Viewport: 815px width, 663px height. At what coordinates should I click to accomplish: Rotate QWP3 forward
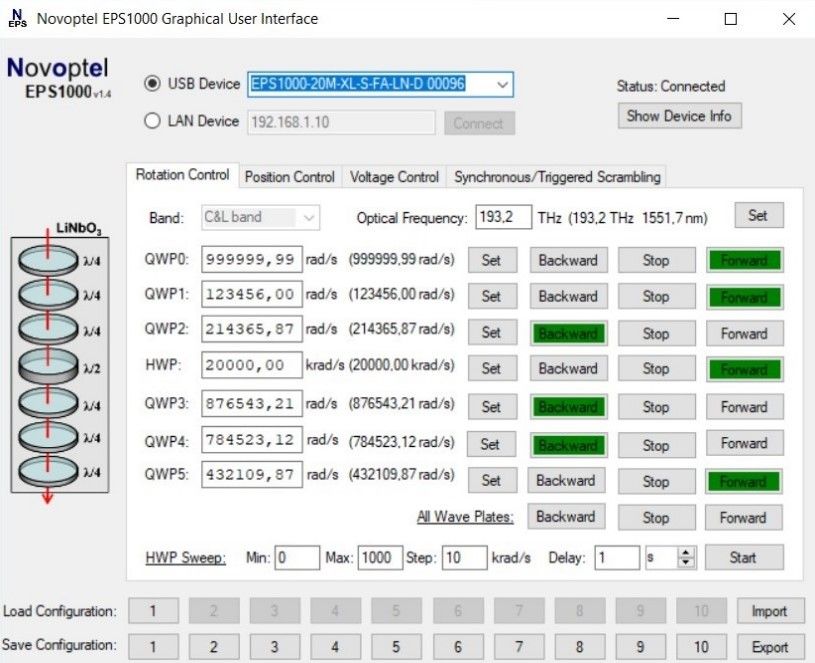744,407
